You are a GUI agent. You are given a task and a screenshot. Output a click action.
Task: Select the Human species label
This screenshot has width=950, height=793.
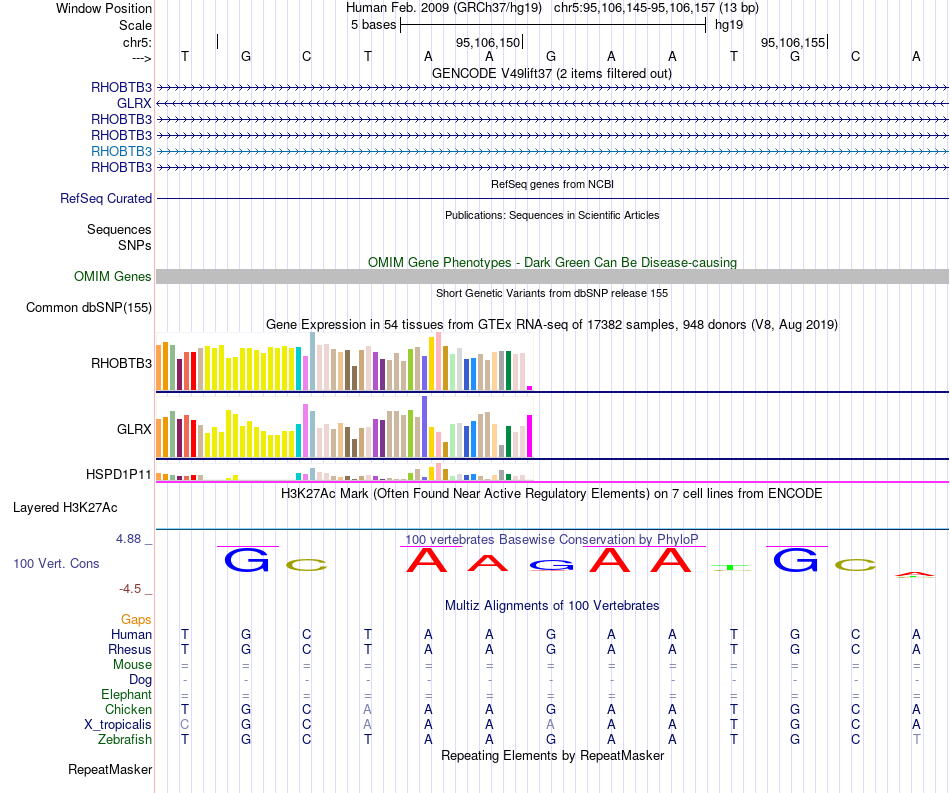131,634
